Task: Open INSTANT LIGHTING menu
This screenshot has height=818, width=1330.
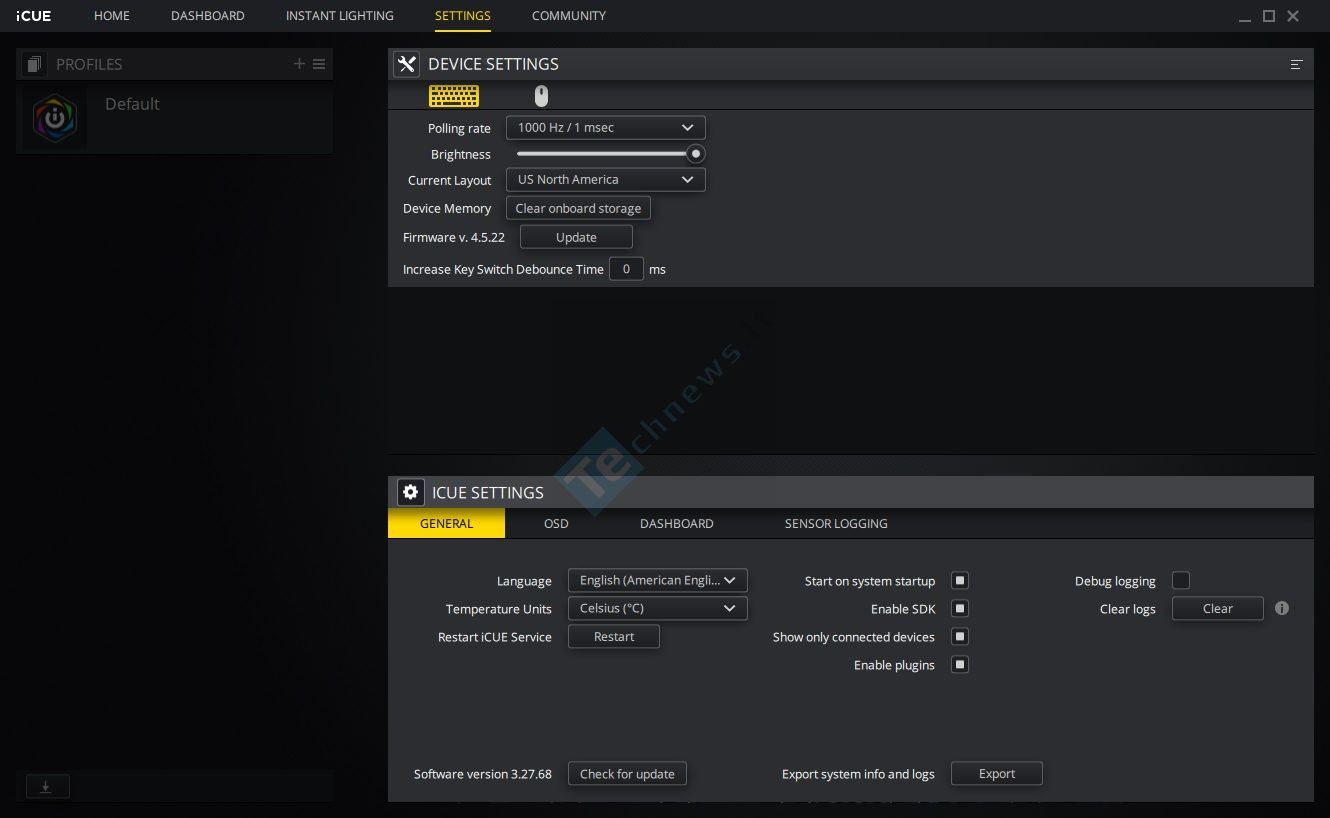Action: 340,16
